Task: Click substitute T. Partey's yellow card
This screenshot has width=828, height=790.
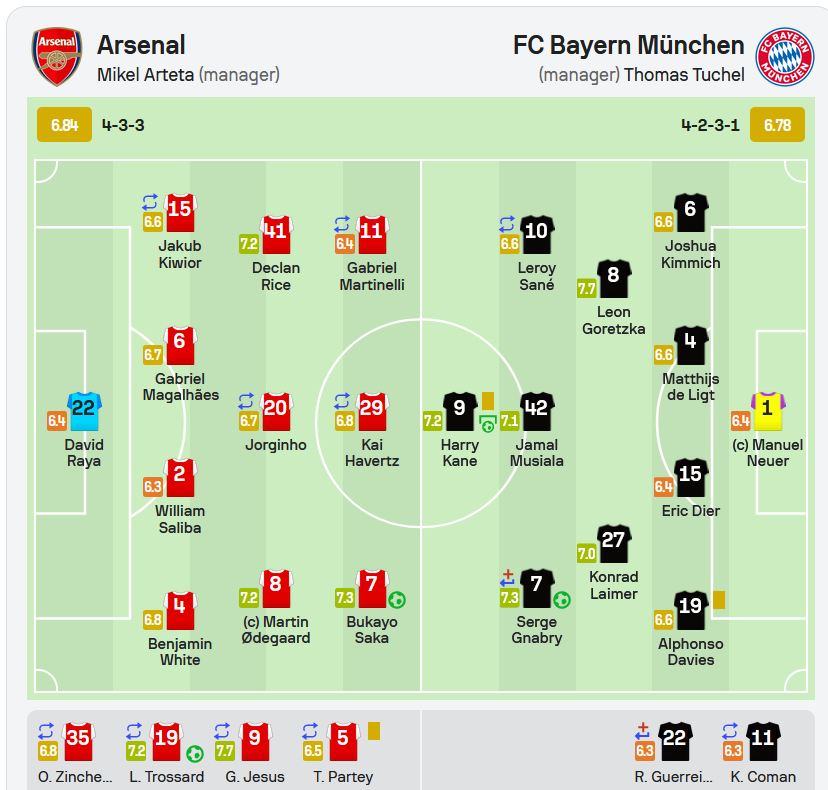Action: (x=374, y=731)
